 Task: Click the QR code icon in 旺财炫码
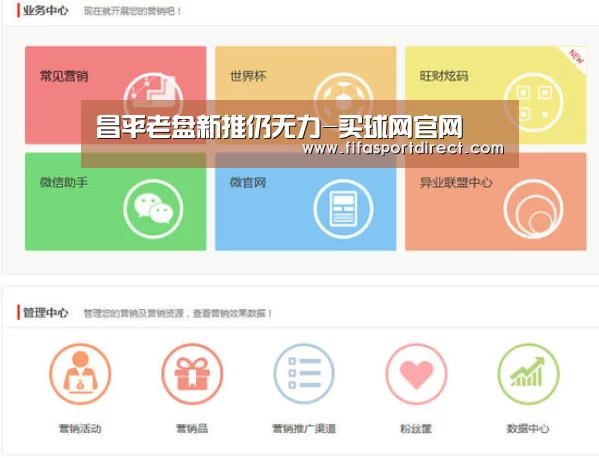point(533,102)
